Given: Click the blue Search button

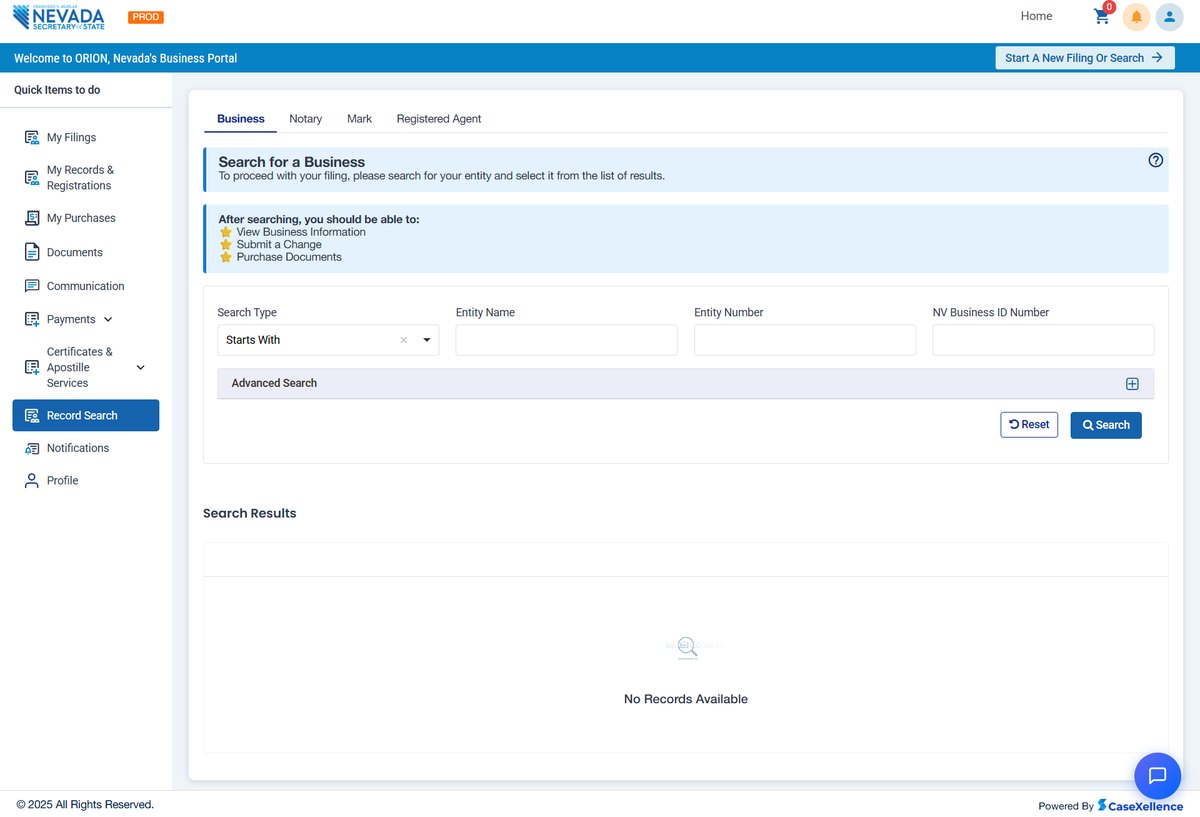Looking at the screenshot, I should pos(1106,425).
